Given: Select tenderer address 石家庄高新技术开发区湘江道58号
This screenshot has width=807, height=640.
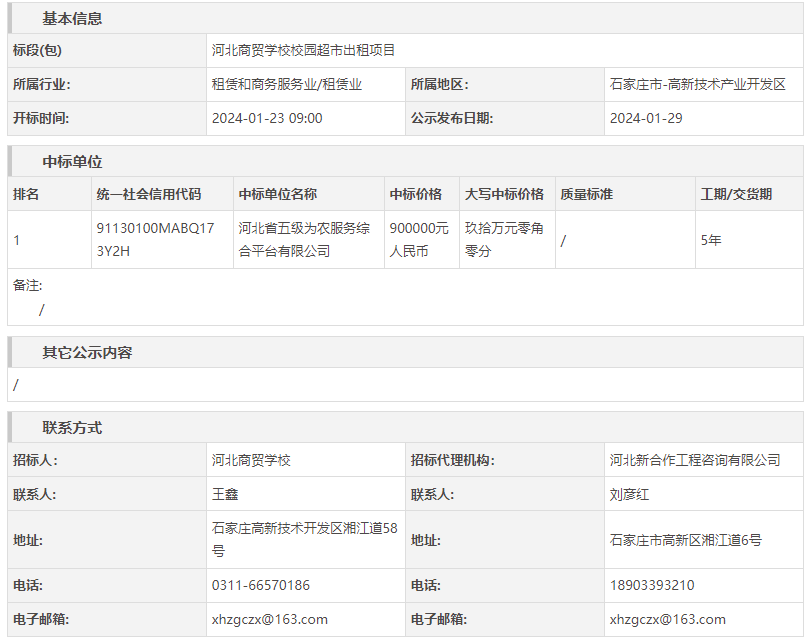Looking at the screenshot, I should (305, 540).
